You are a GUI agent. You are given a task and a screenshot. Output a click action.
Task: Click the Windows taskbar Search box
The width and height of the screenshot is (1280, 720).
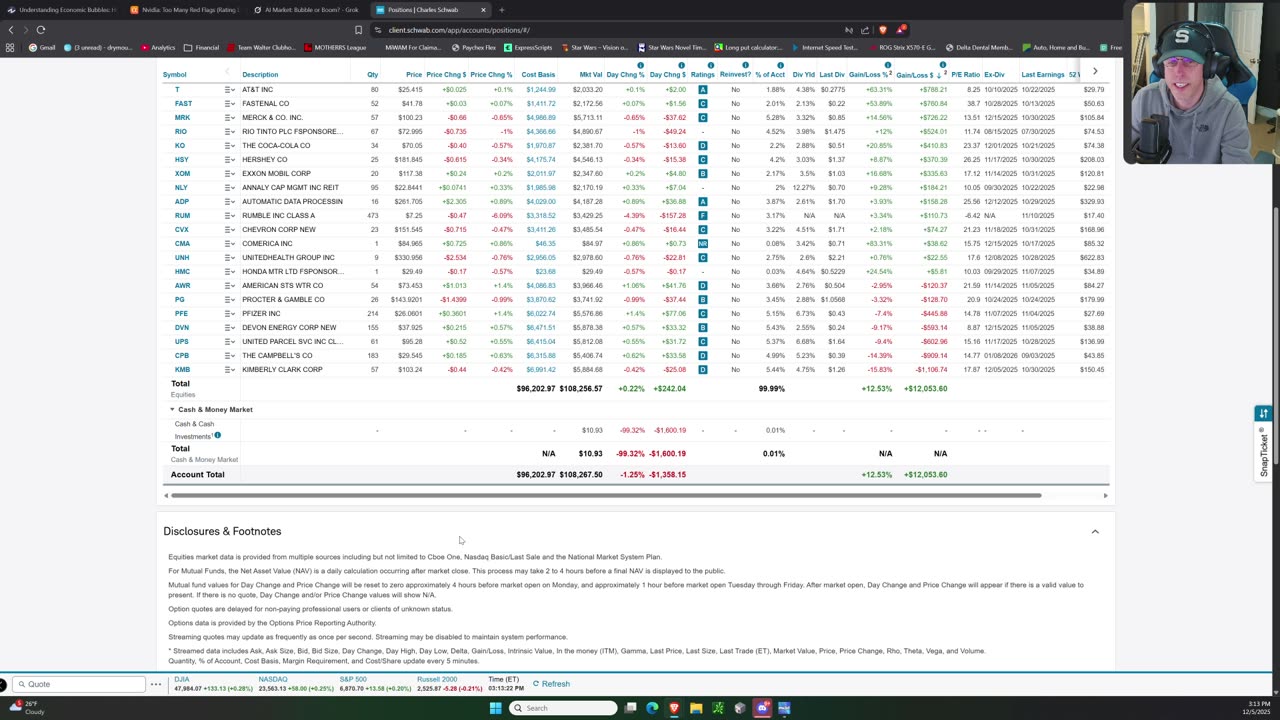pos(563,708)
